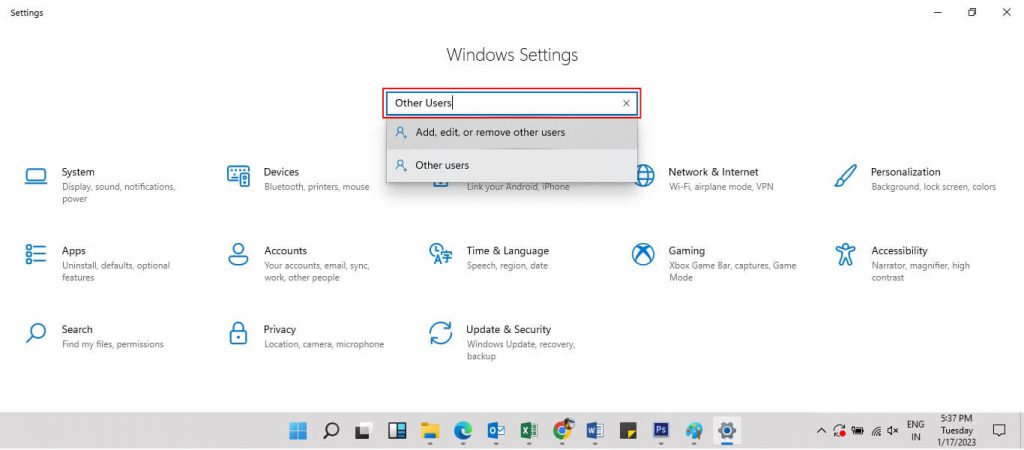Click the Update & Security title
Viewport: 1024px width, 450px height.
[509, 330]
